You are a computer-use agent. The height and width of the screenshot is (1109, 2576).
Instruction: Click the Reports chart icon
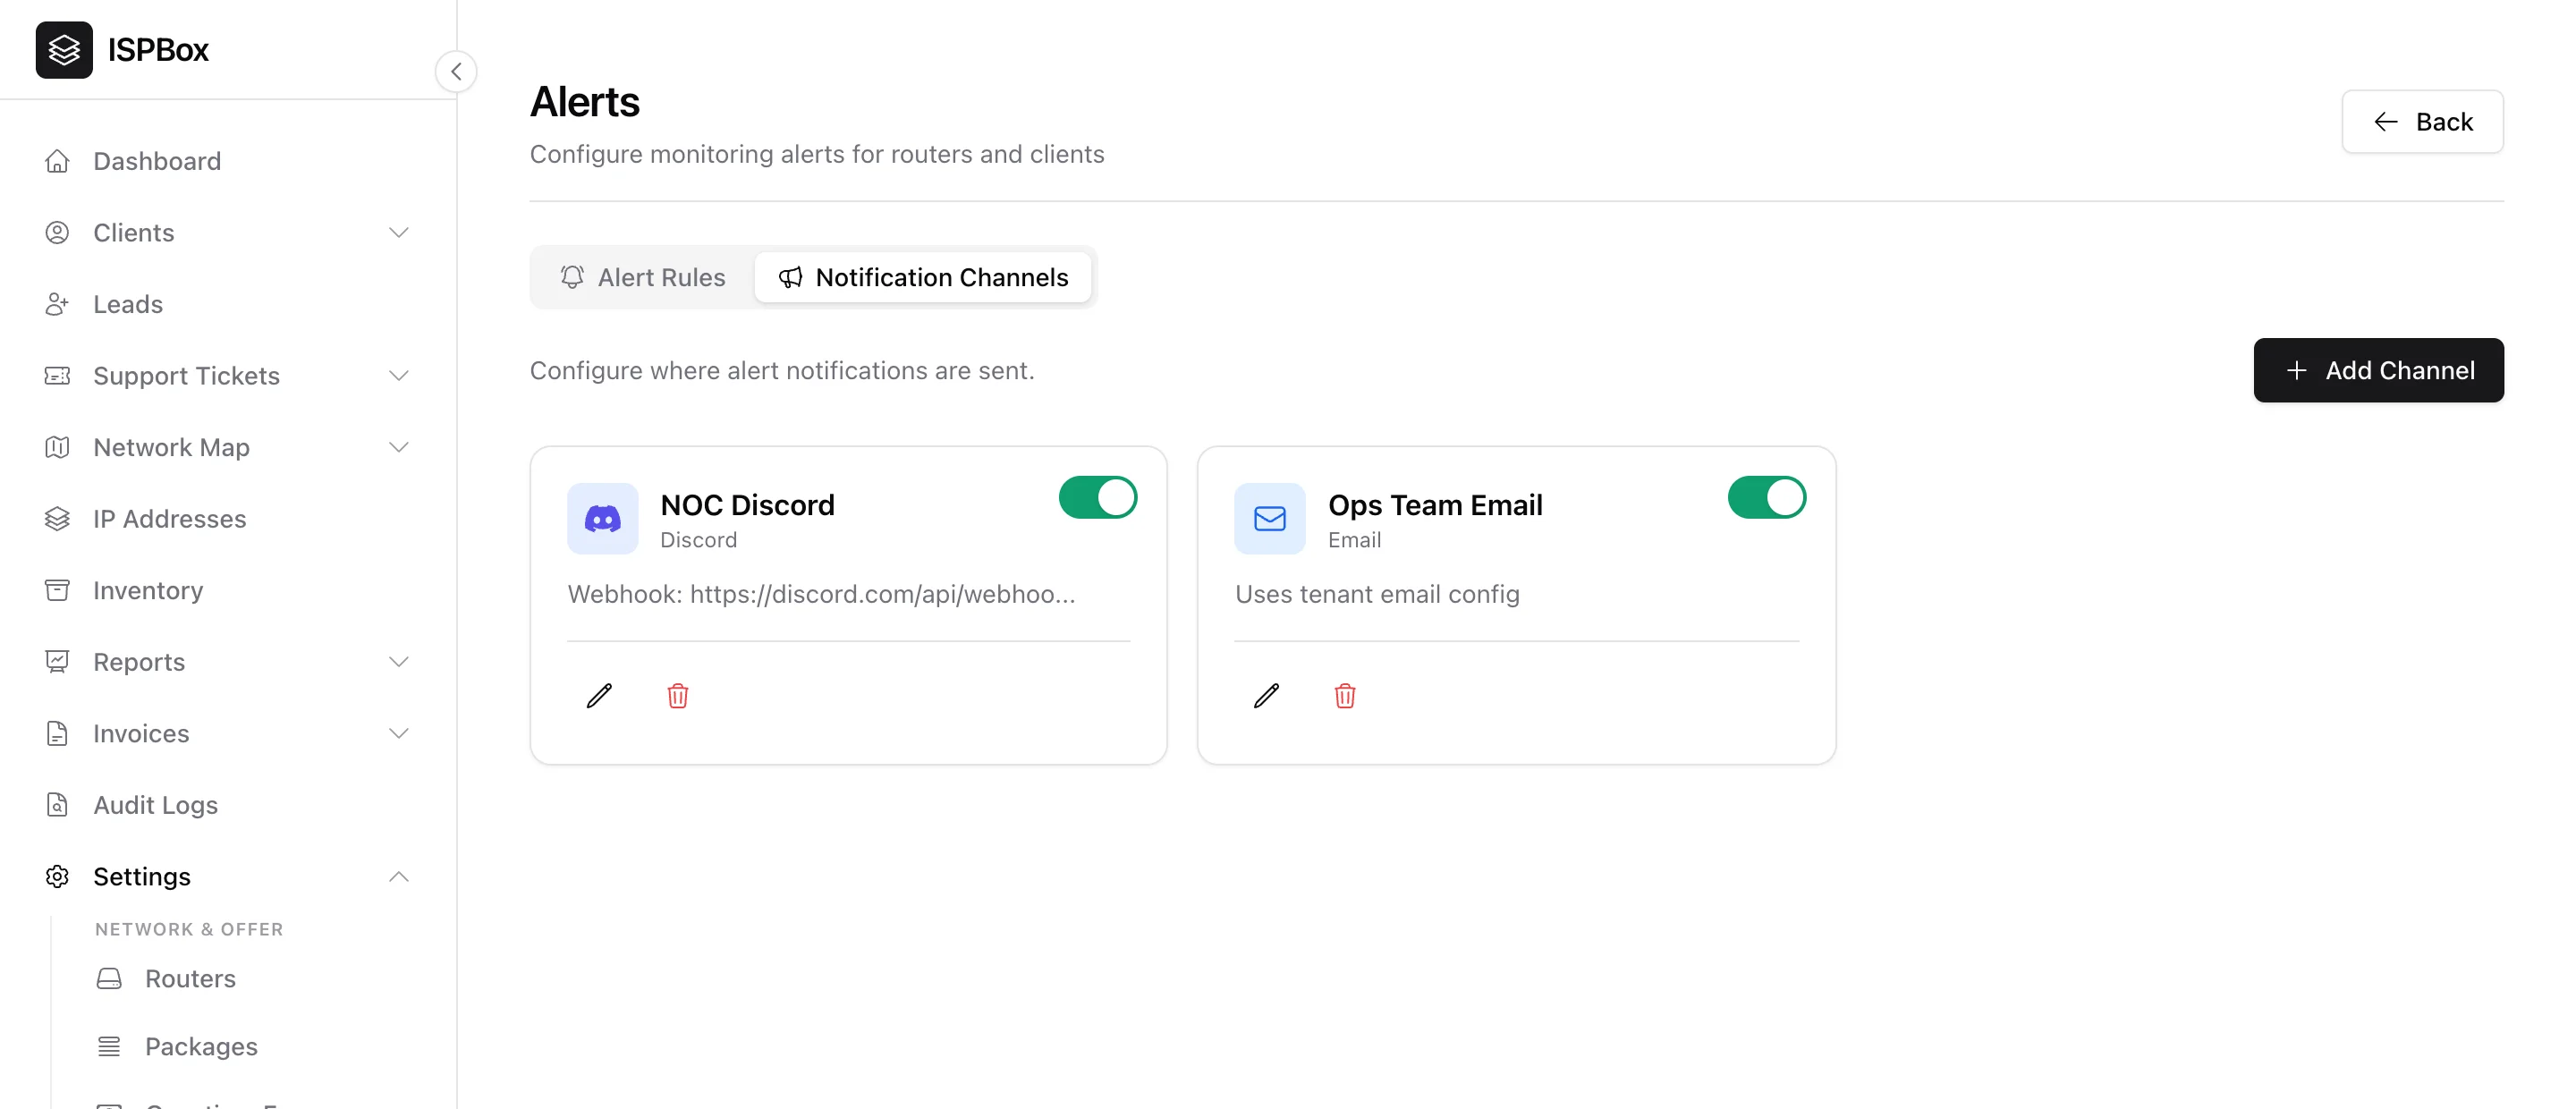[57, 661]
